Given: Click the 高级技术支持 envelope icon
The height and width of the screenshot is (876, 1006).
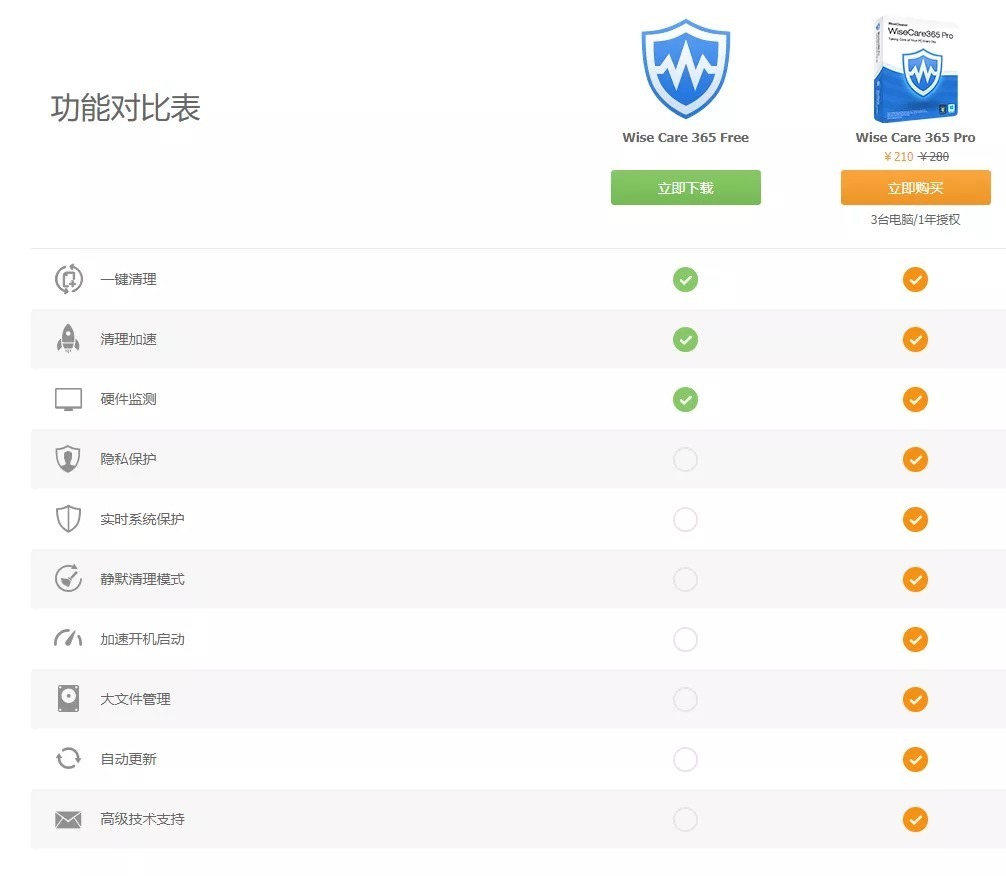Looking at the screenshot, I should tap(67, 819).
